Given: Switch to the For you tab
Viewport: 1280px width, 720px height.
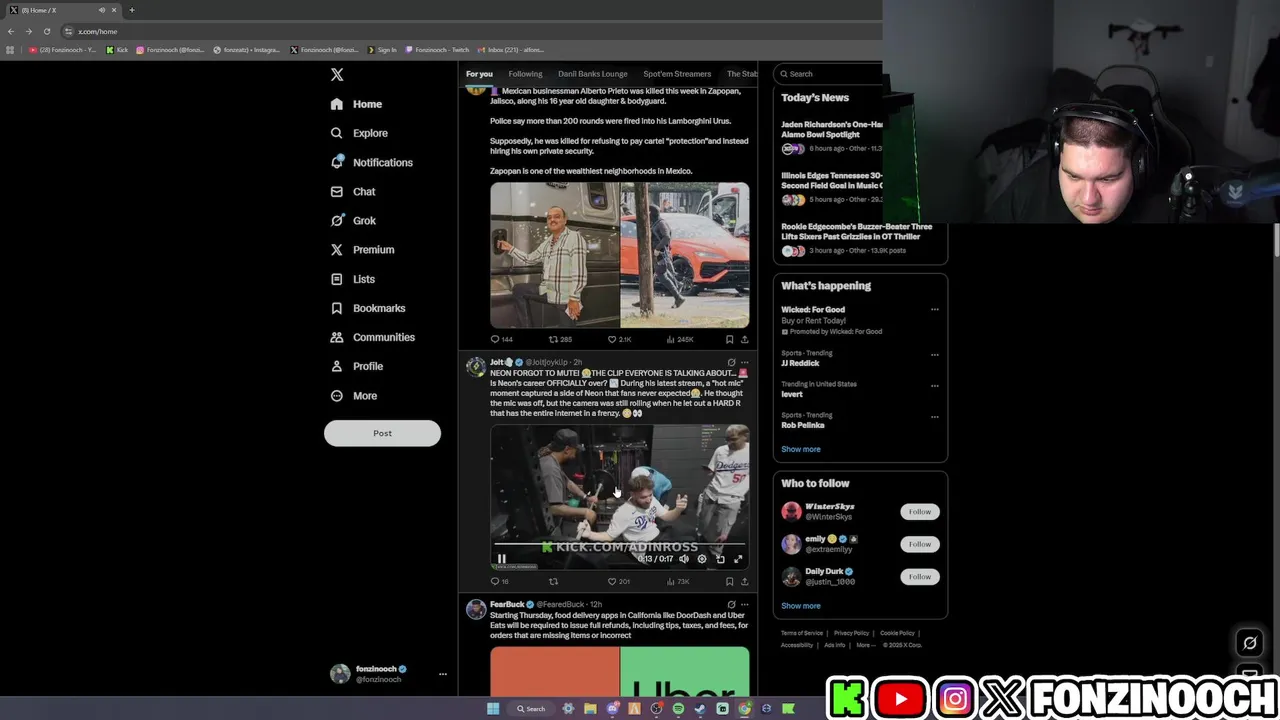Looking at the screenshot, I should click(x=479, y=74).
